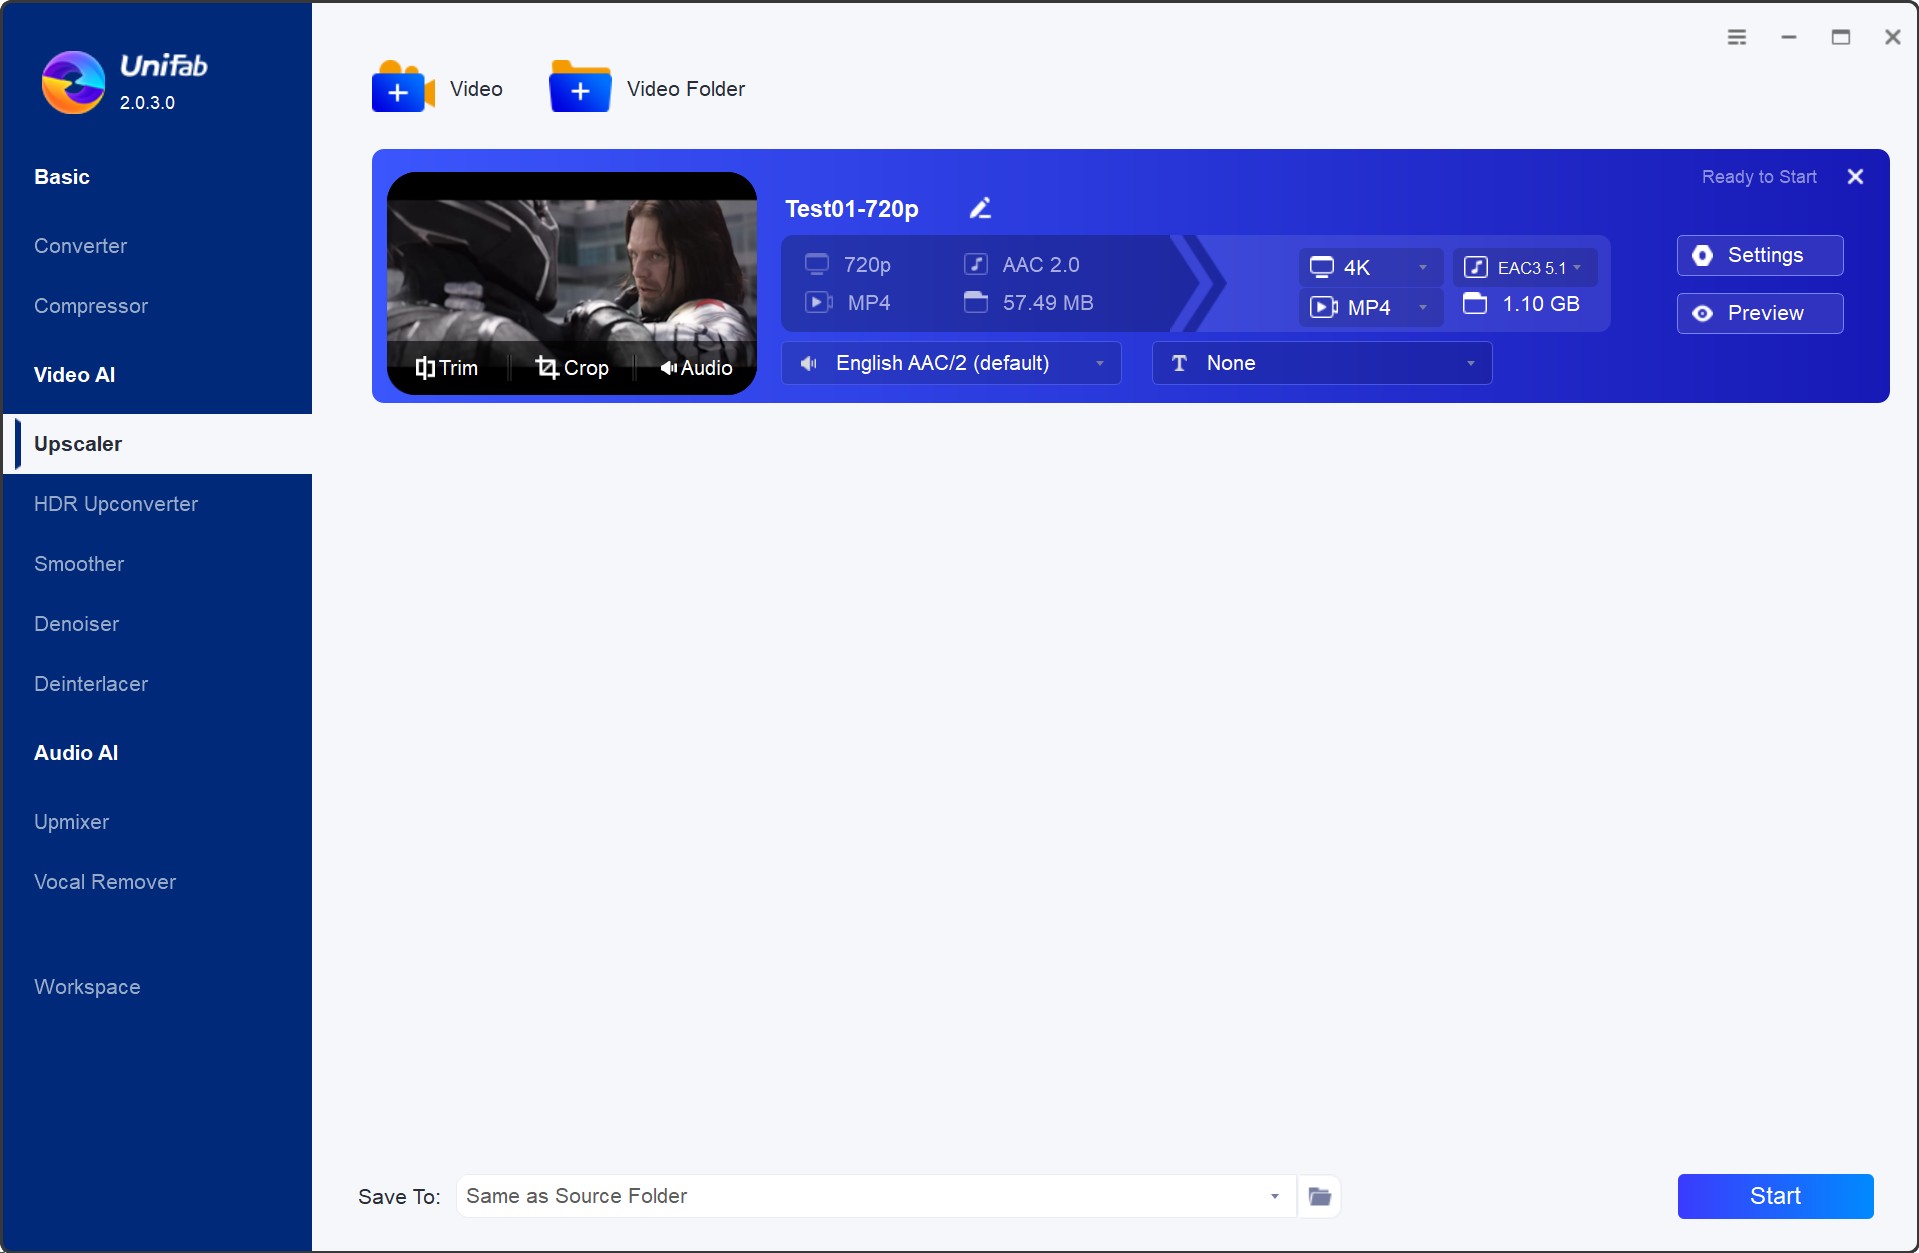
Task: Click the pencil icon to rename Test01-720p
Action: [x=980, y=208]
